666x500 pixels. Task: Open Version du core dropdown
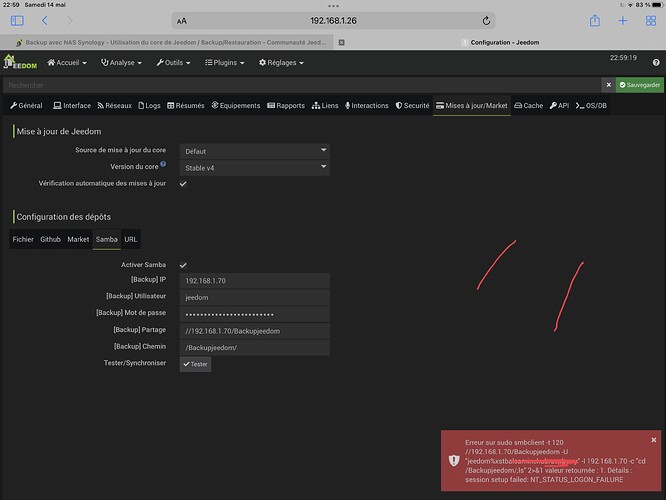(255, 167)
